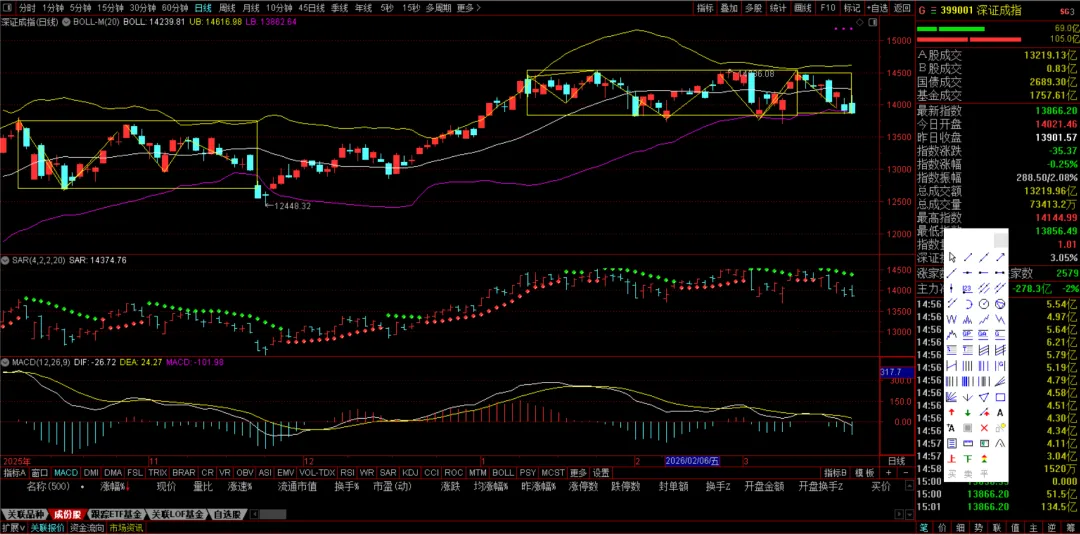Screen dimensions: 1080x535
Task: Click the 指标 button in top toolbar
Action: [x=705, y=8]
